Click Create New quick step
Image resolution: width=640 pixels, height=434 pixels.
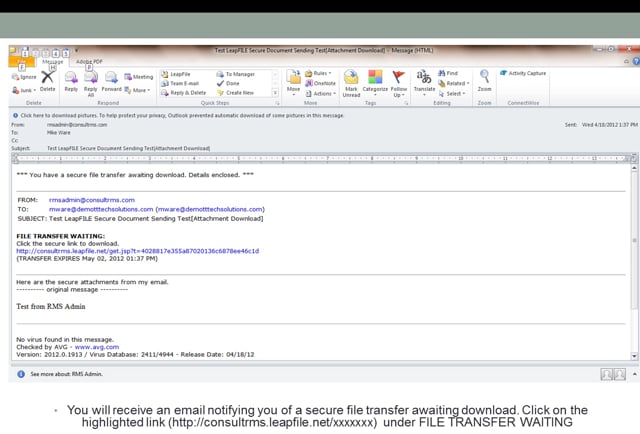pyautogui.click(x=236, y=93)
